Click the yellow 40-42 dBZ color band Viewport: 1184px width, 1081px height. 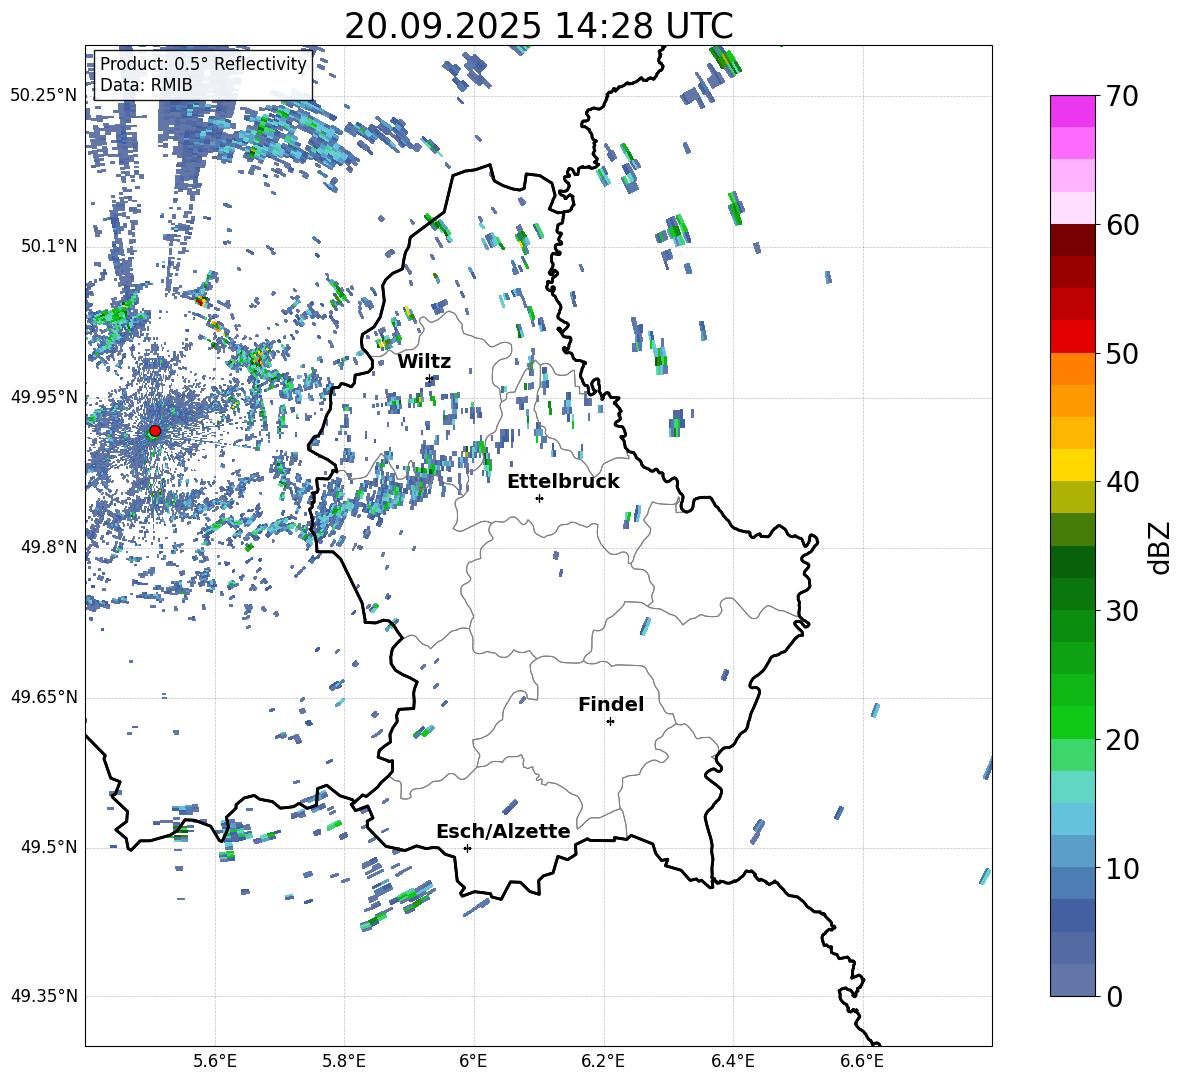[x=1073, y=465]
